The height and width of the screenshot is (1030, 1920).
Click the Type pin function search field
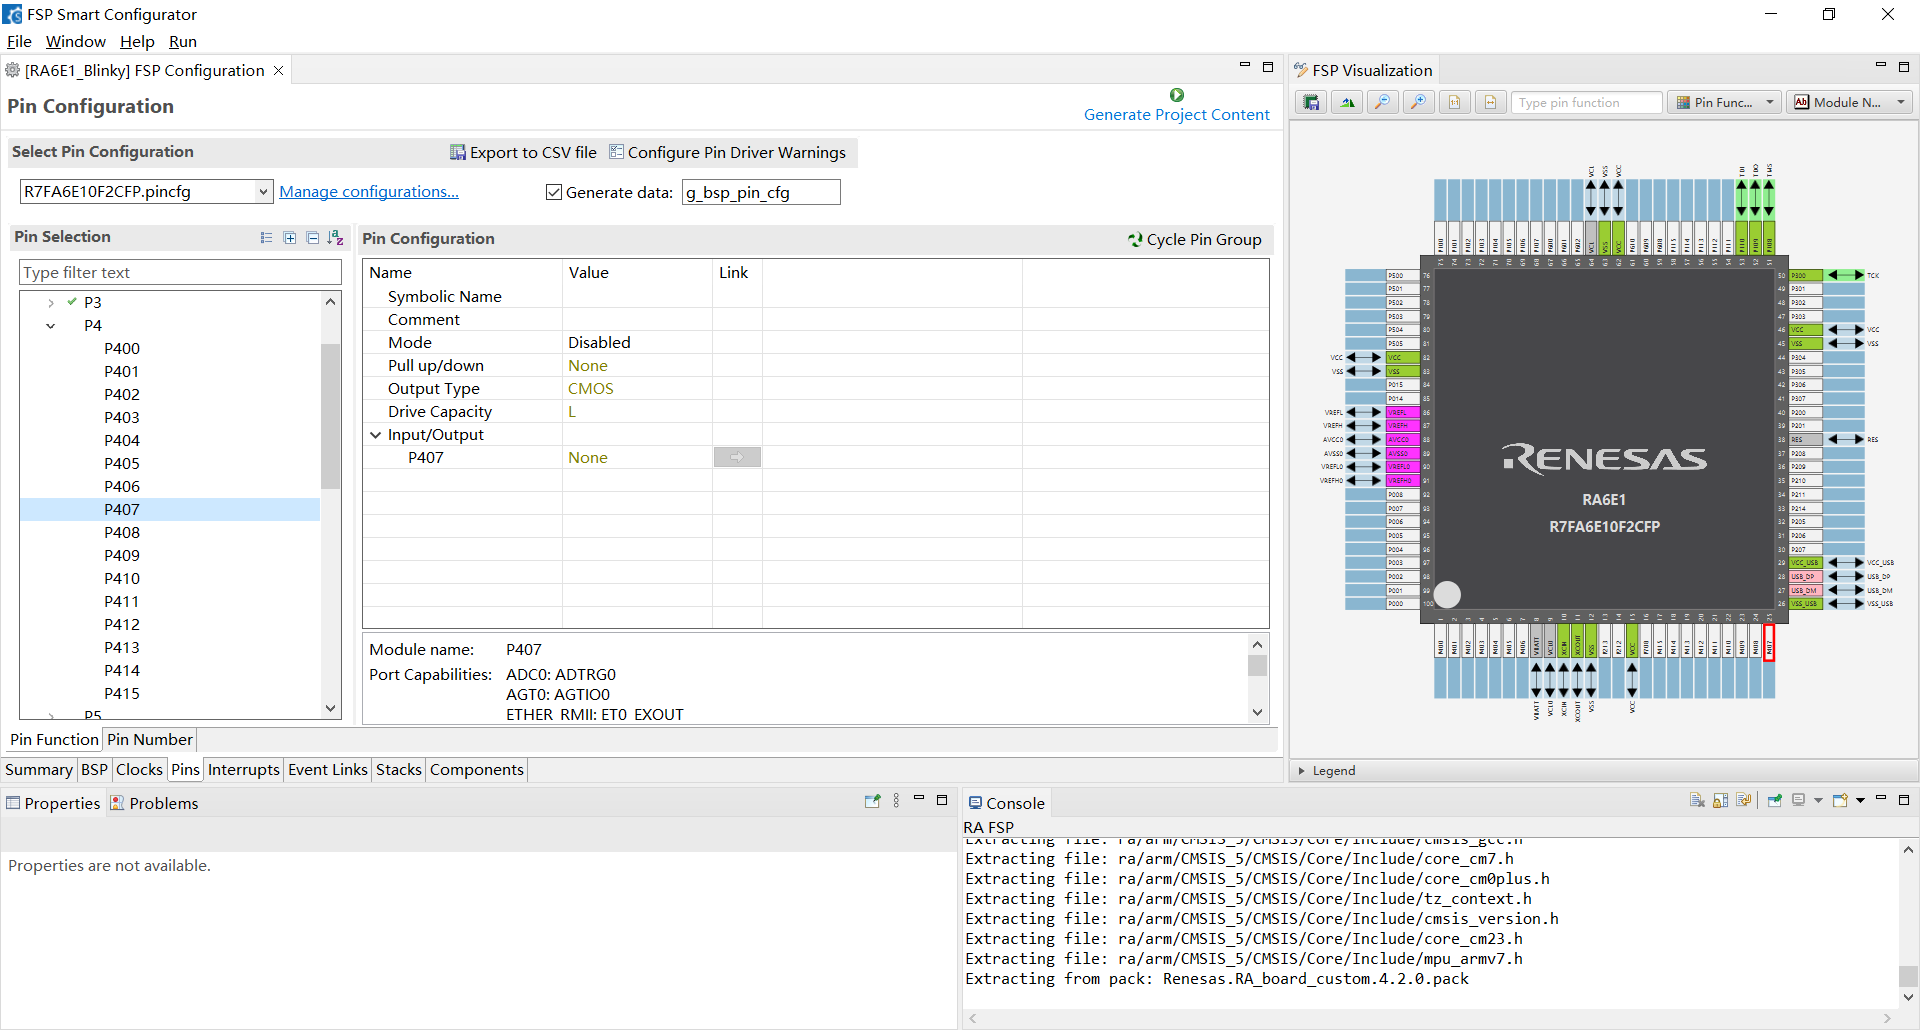[1587, 103]
